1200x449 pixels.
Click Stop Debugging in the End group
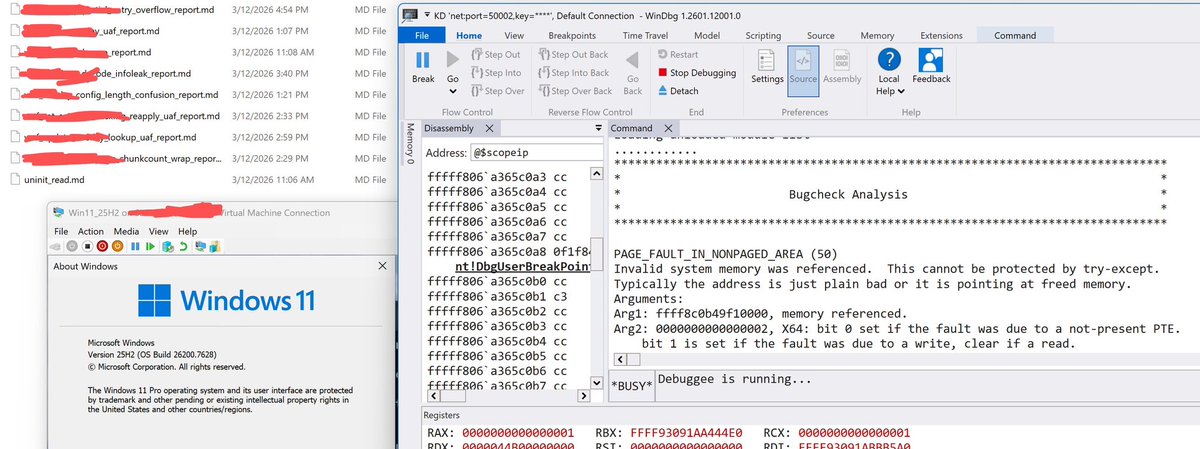click(697, 73)
